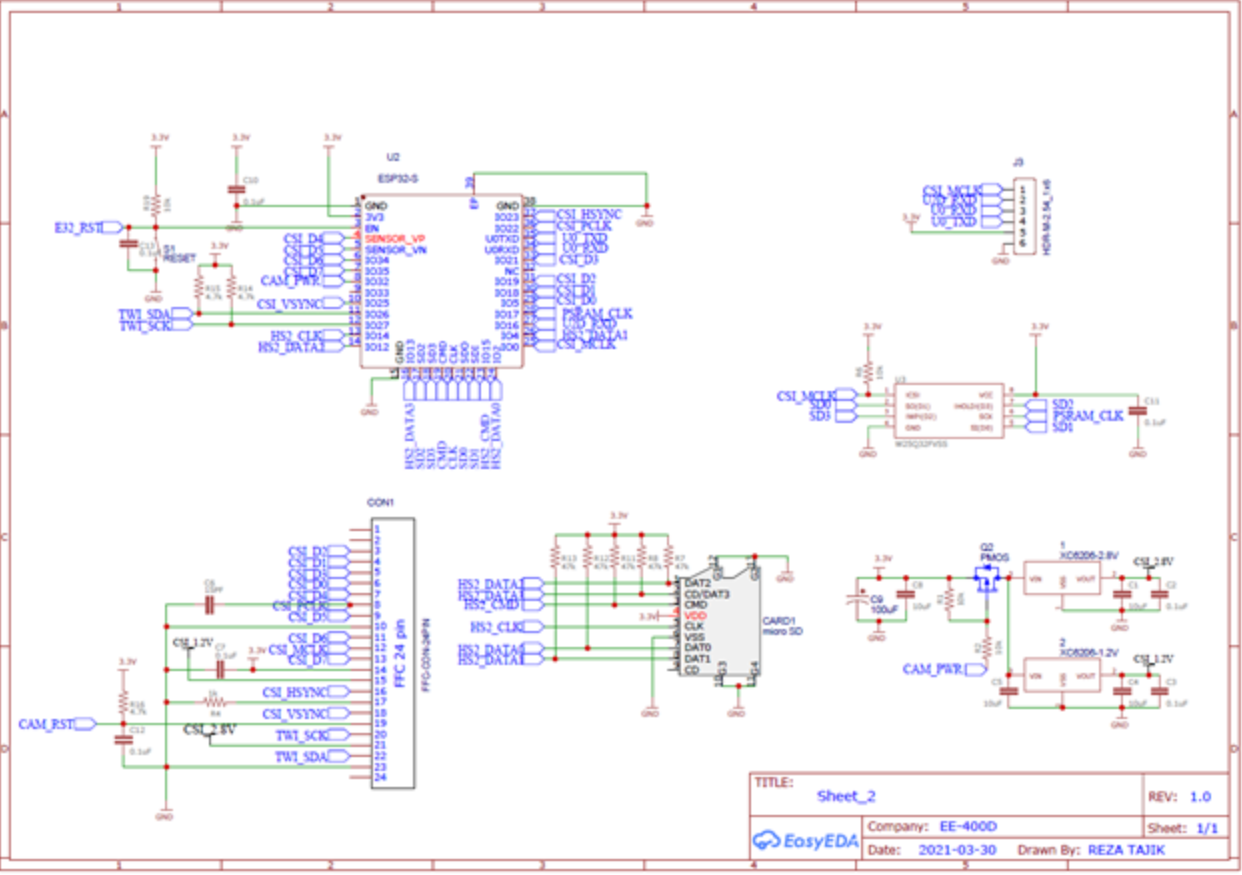Viewport: 1242px width, 875px height.
Task: Click the PSRAM_CLK label beside flash chip
Action: [1088, 414]
